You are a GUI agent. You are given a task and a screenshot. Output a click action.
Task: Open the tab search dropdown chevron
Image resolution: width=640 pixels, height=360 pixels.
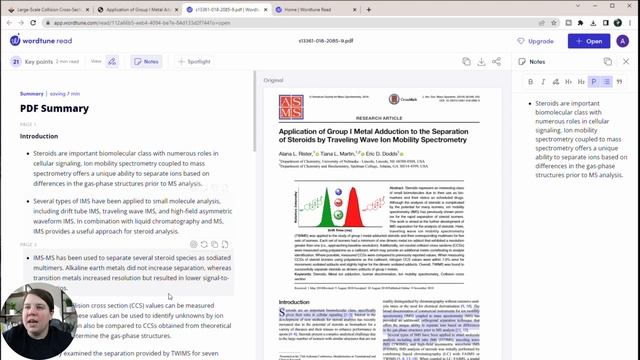[x=578, y=6]
